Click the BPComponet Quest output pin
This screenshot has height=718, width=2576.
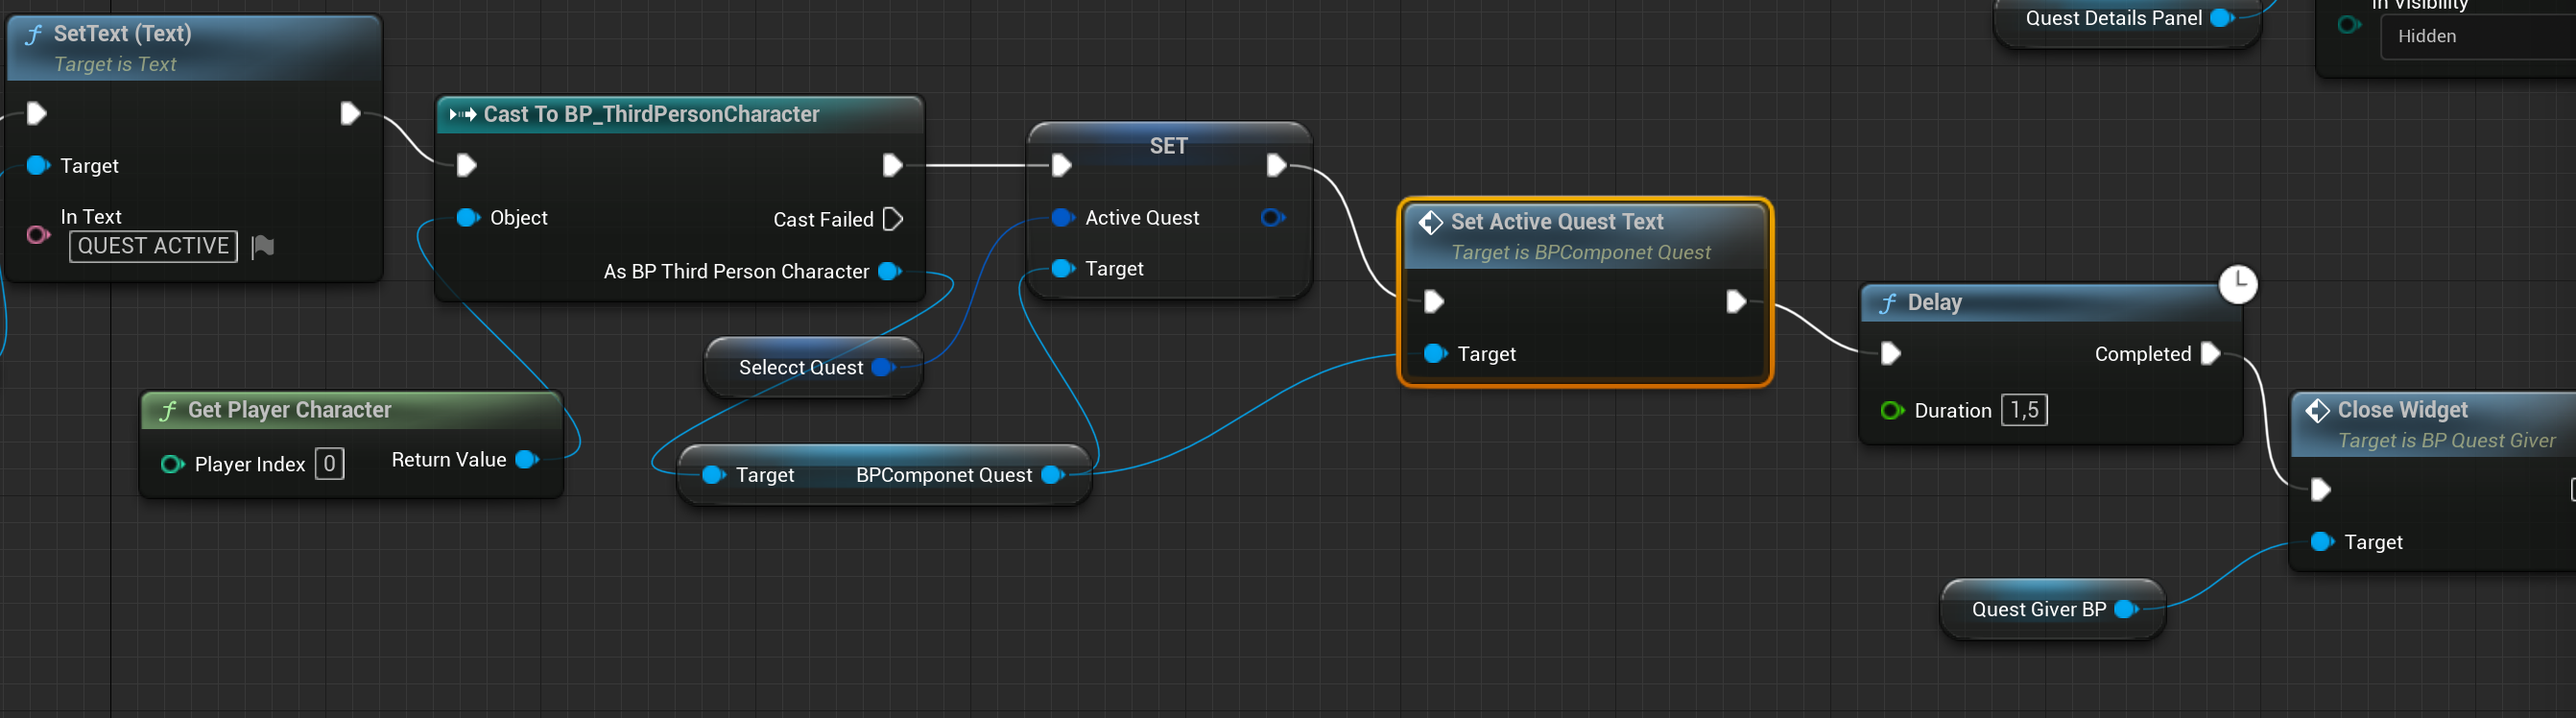tap(1053, 475)
